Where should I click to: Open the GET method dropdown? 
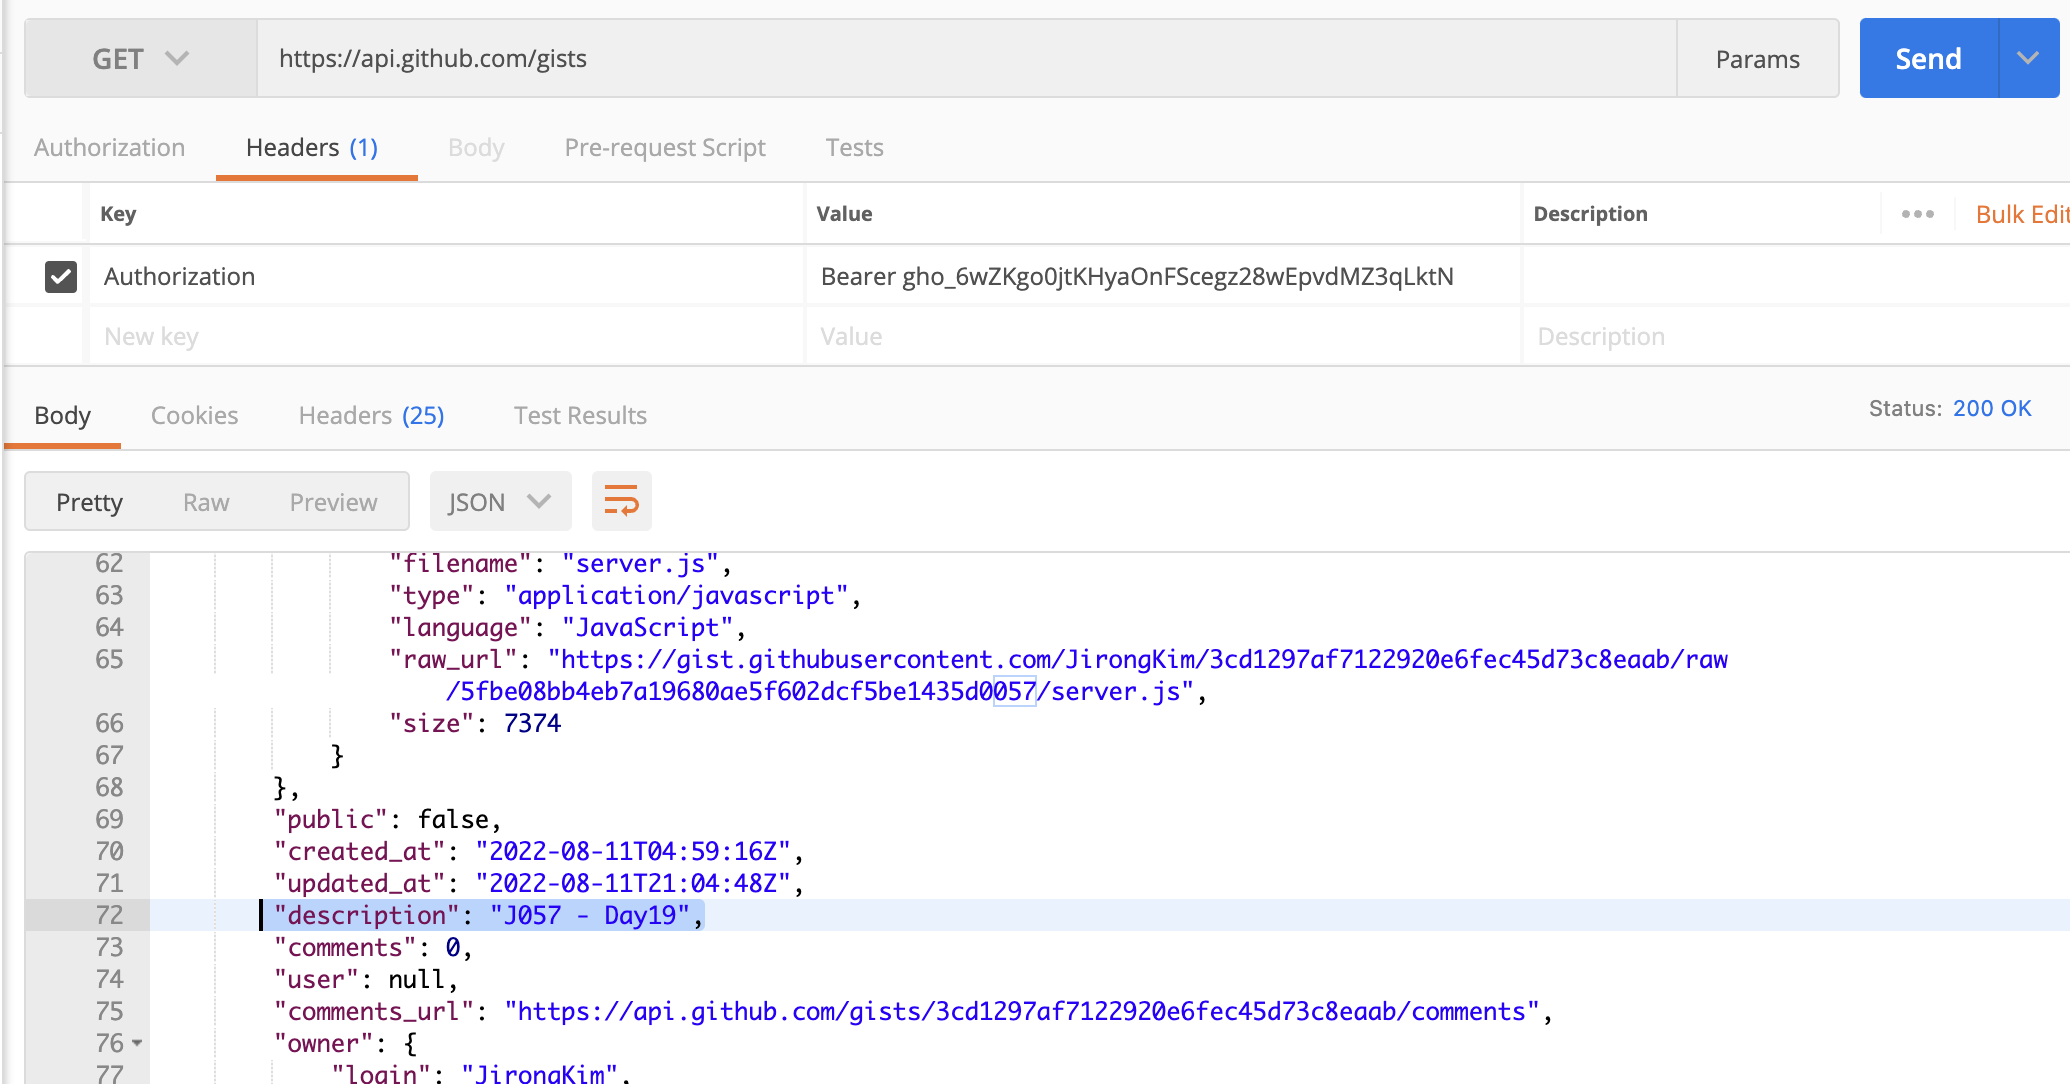pos(140,59)
